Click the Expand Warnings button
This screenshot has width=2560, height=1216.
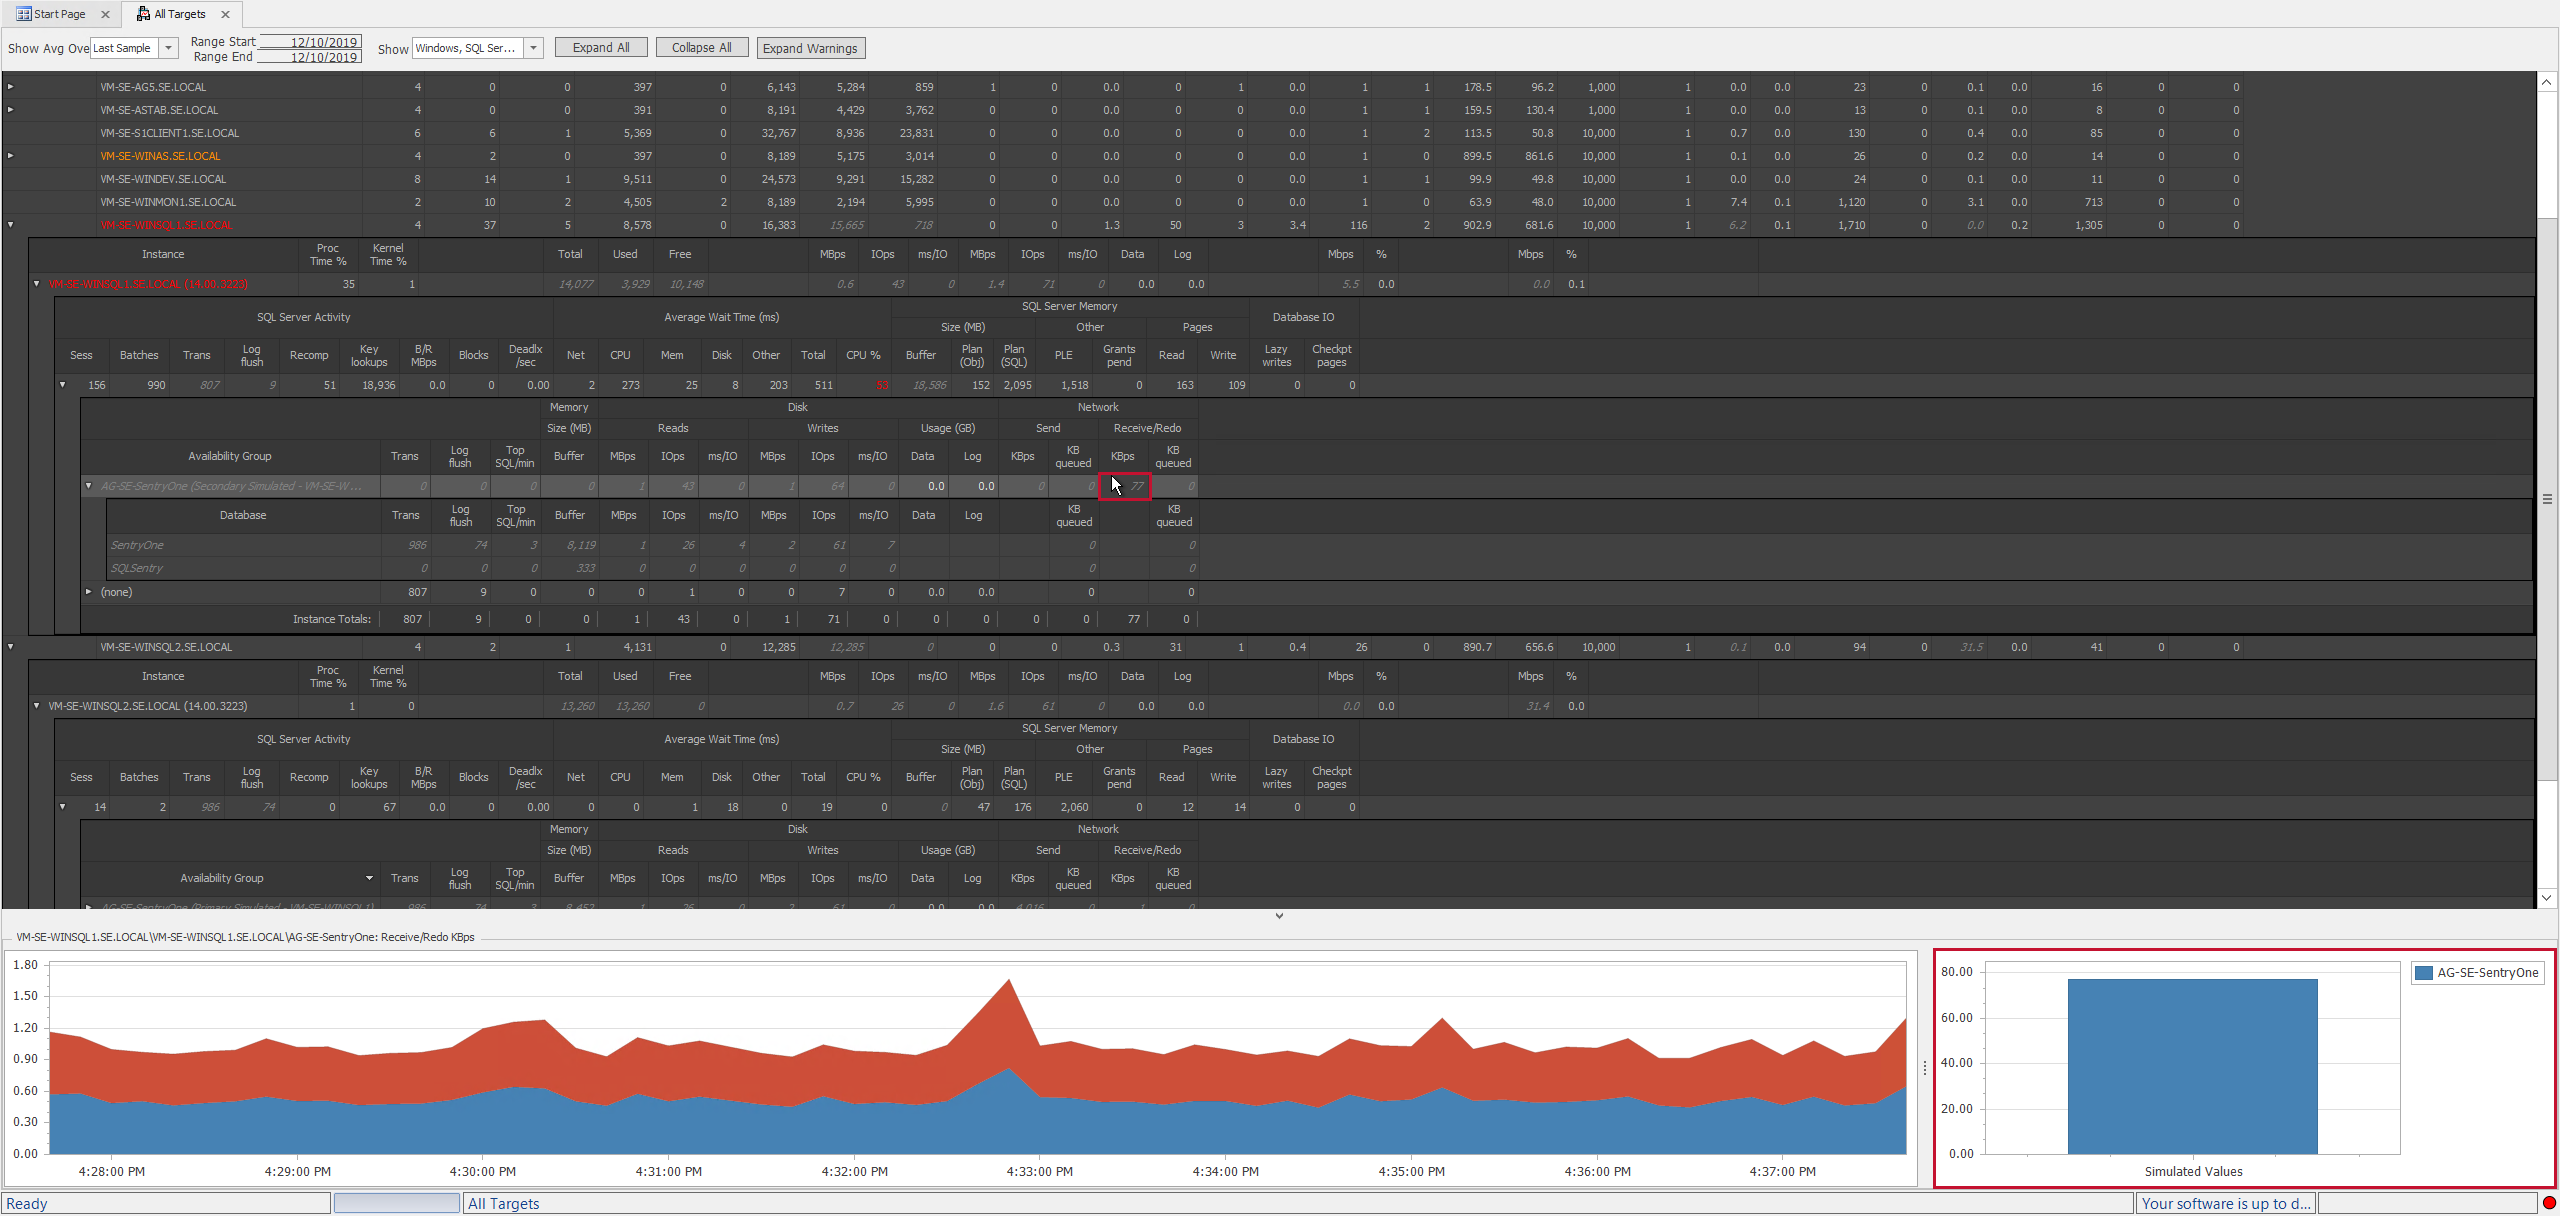click(810, 47)
